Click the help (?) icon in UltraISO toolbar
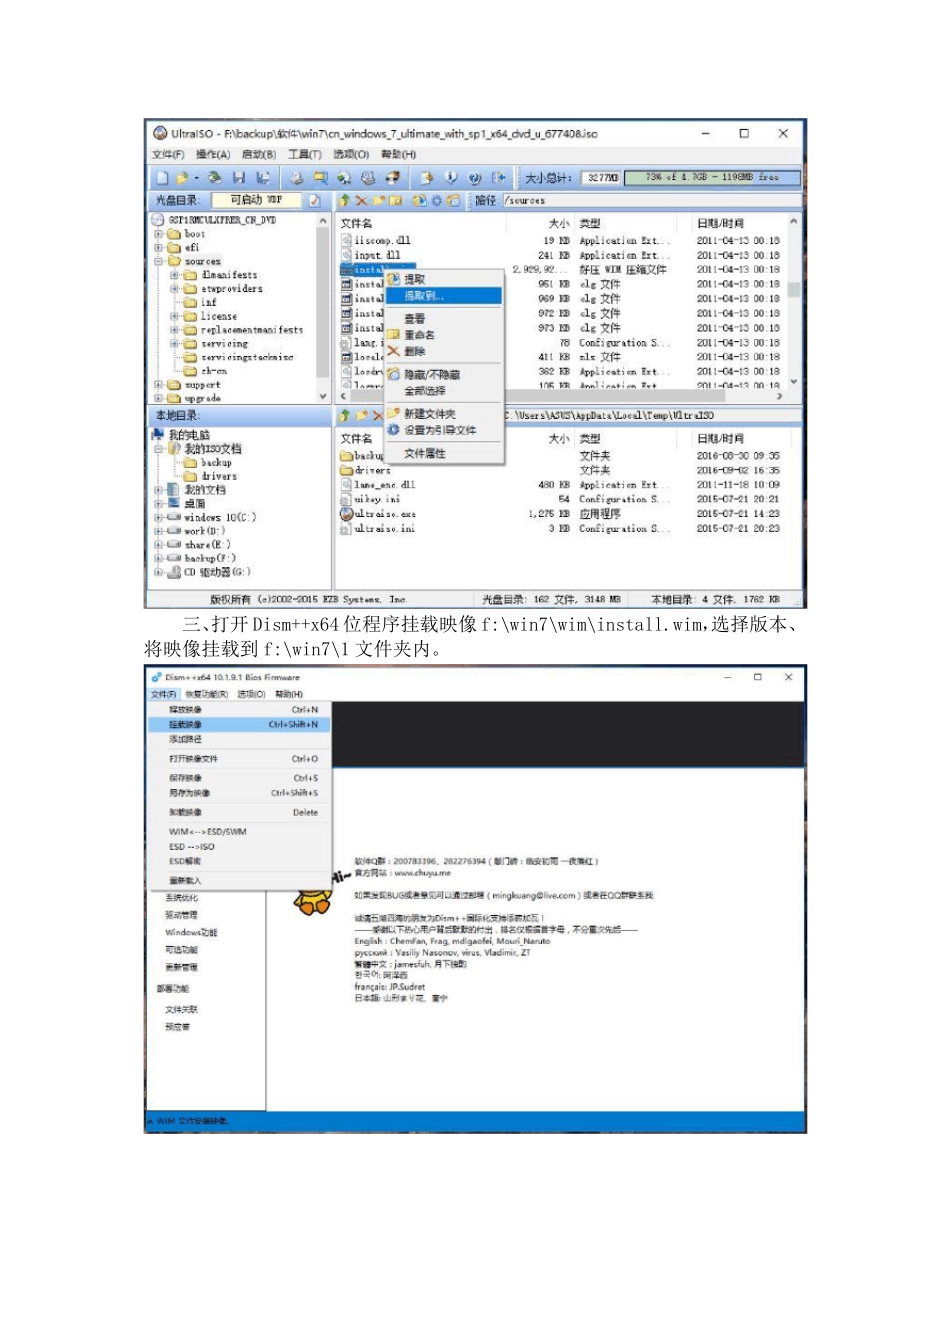 coord(475,178)
